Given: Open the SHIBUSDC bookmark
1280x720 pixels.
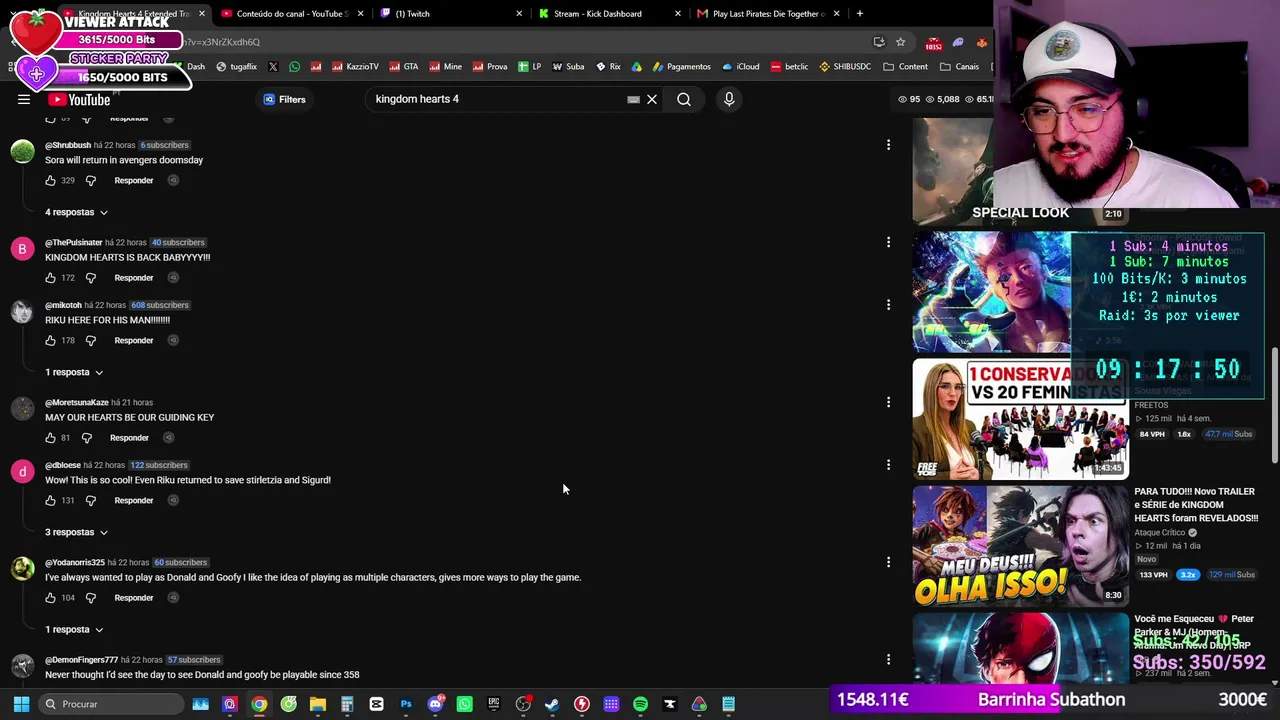Looking at the screenshot, I should (845, 67).
